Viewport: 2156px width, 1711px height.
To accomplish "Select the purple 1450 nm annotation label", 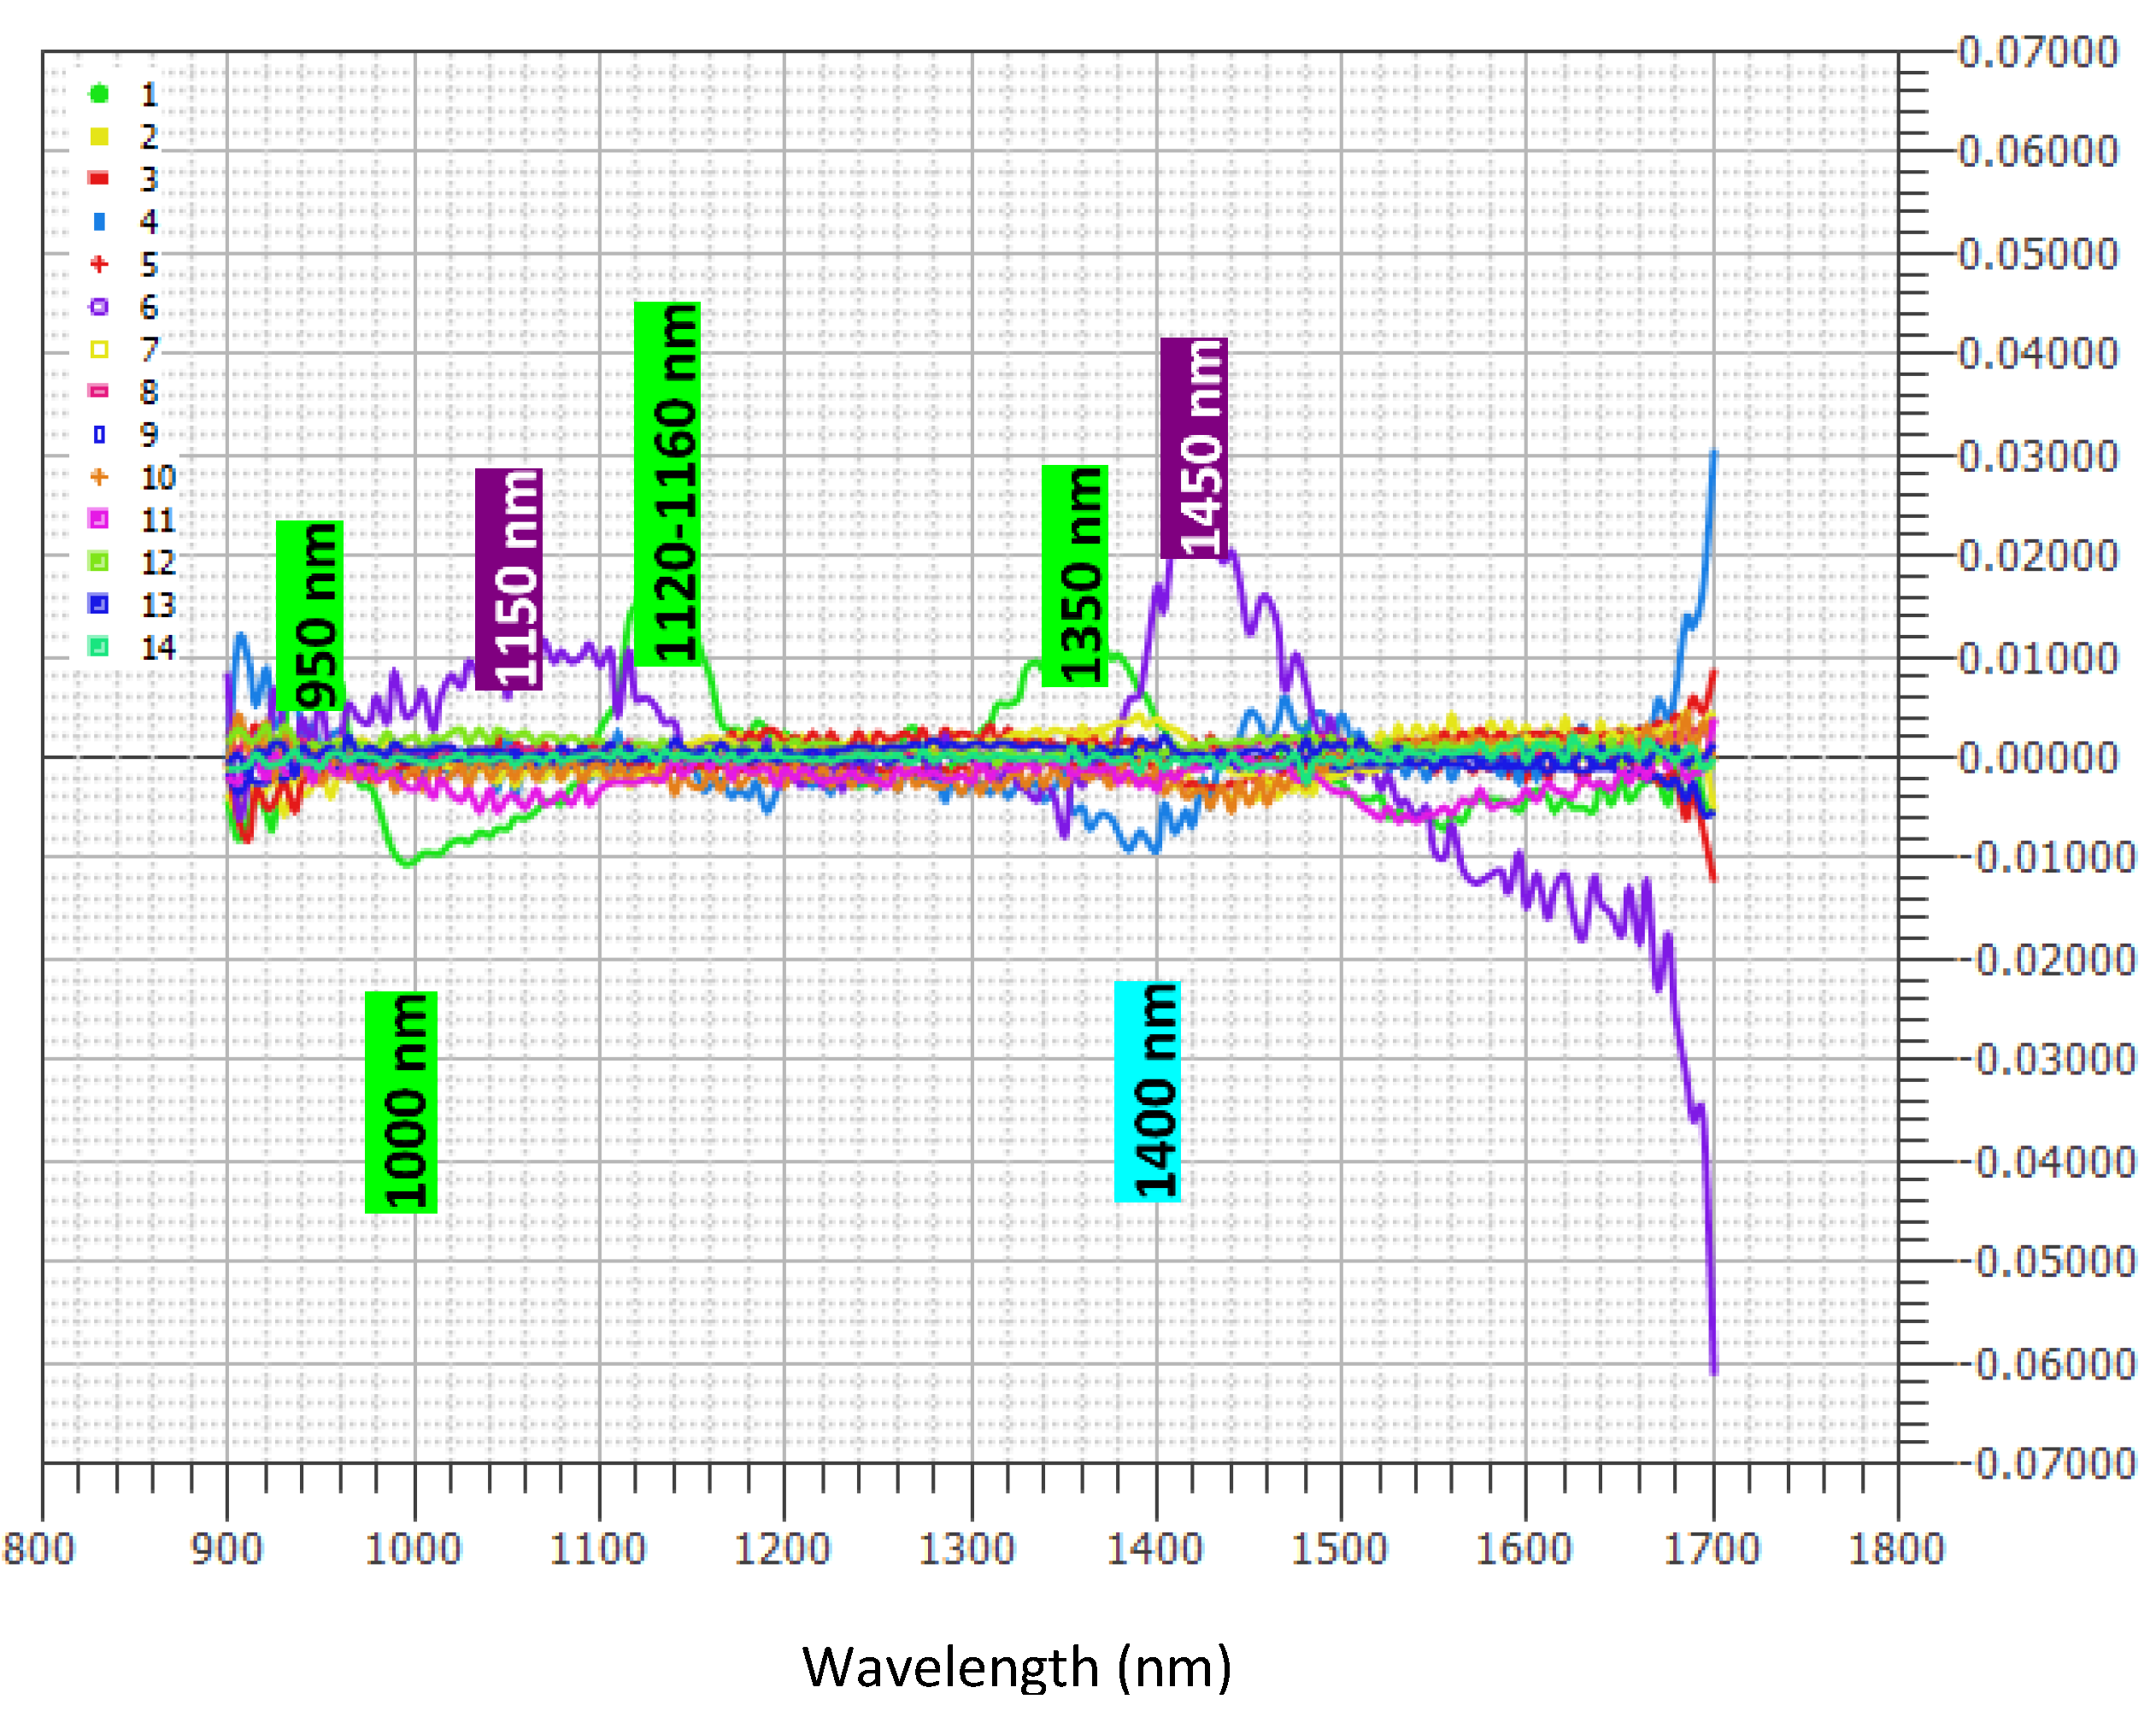I will tap(1194, 448).
